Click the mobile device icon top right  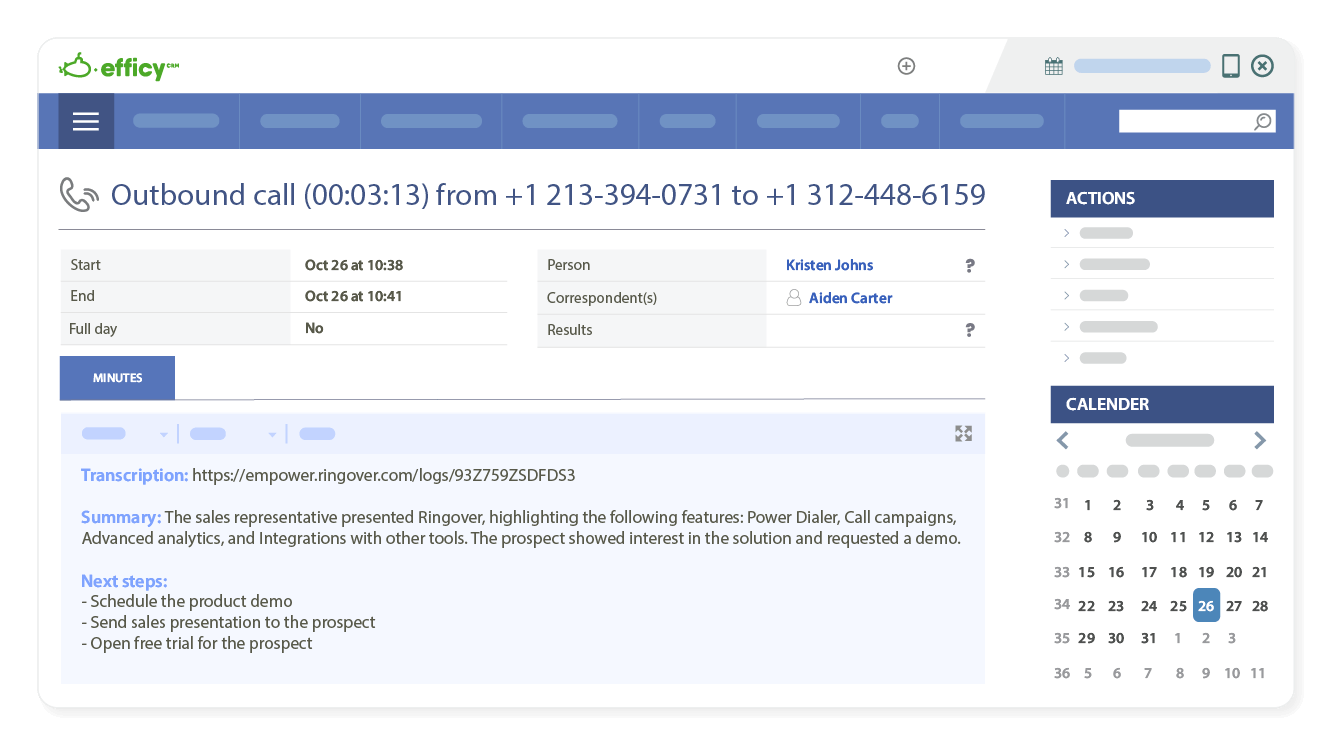[x=1231, y=64]
